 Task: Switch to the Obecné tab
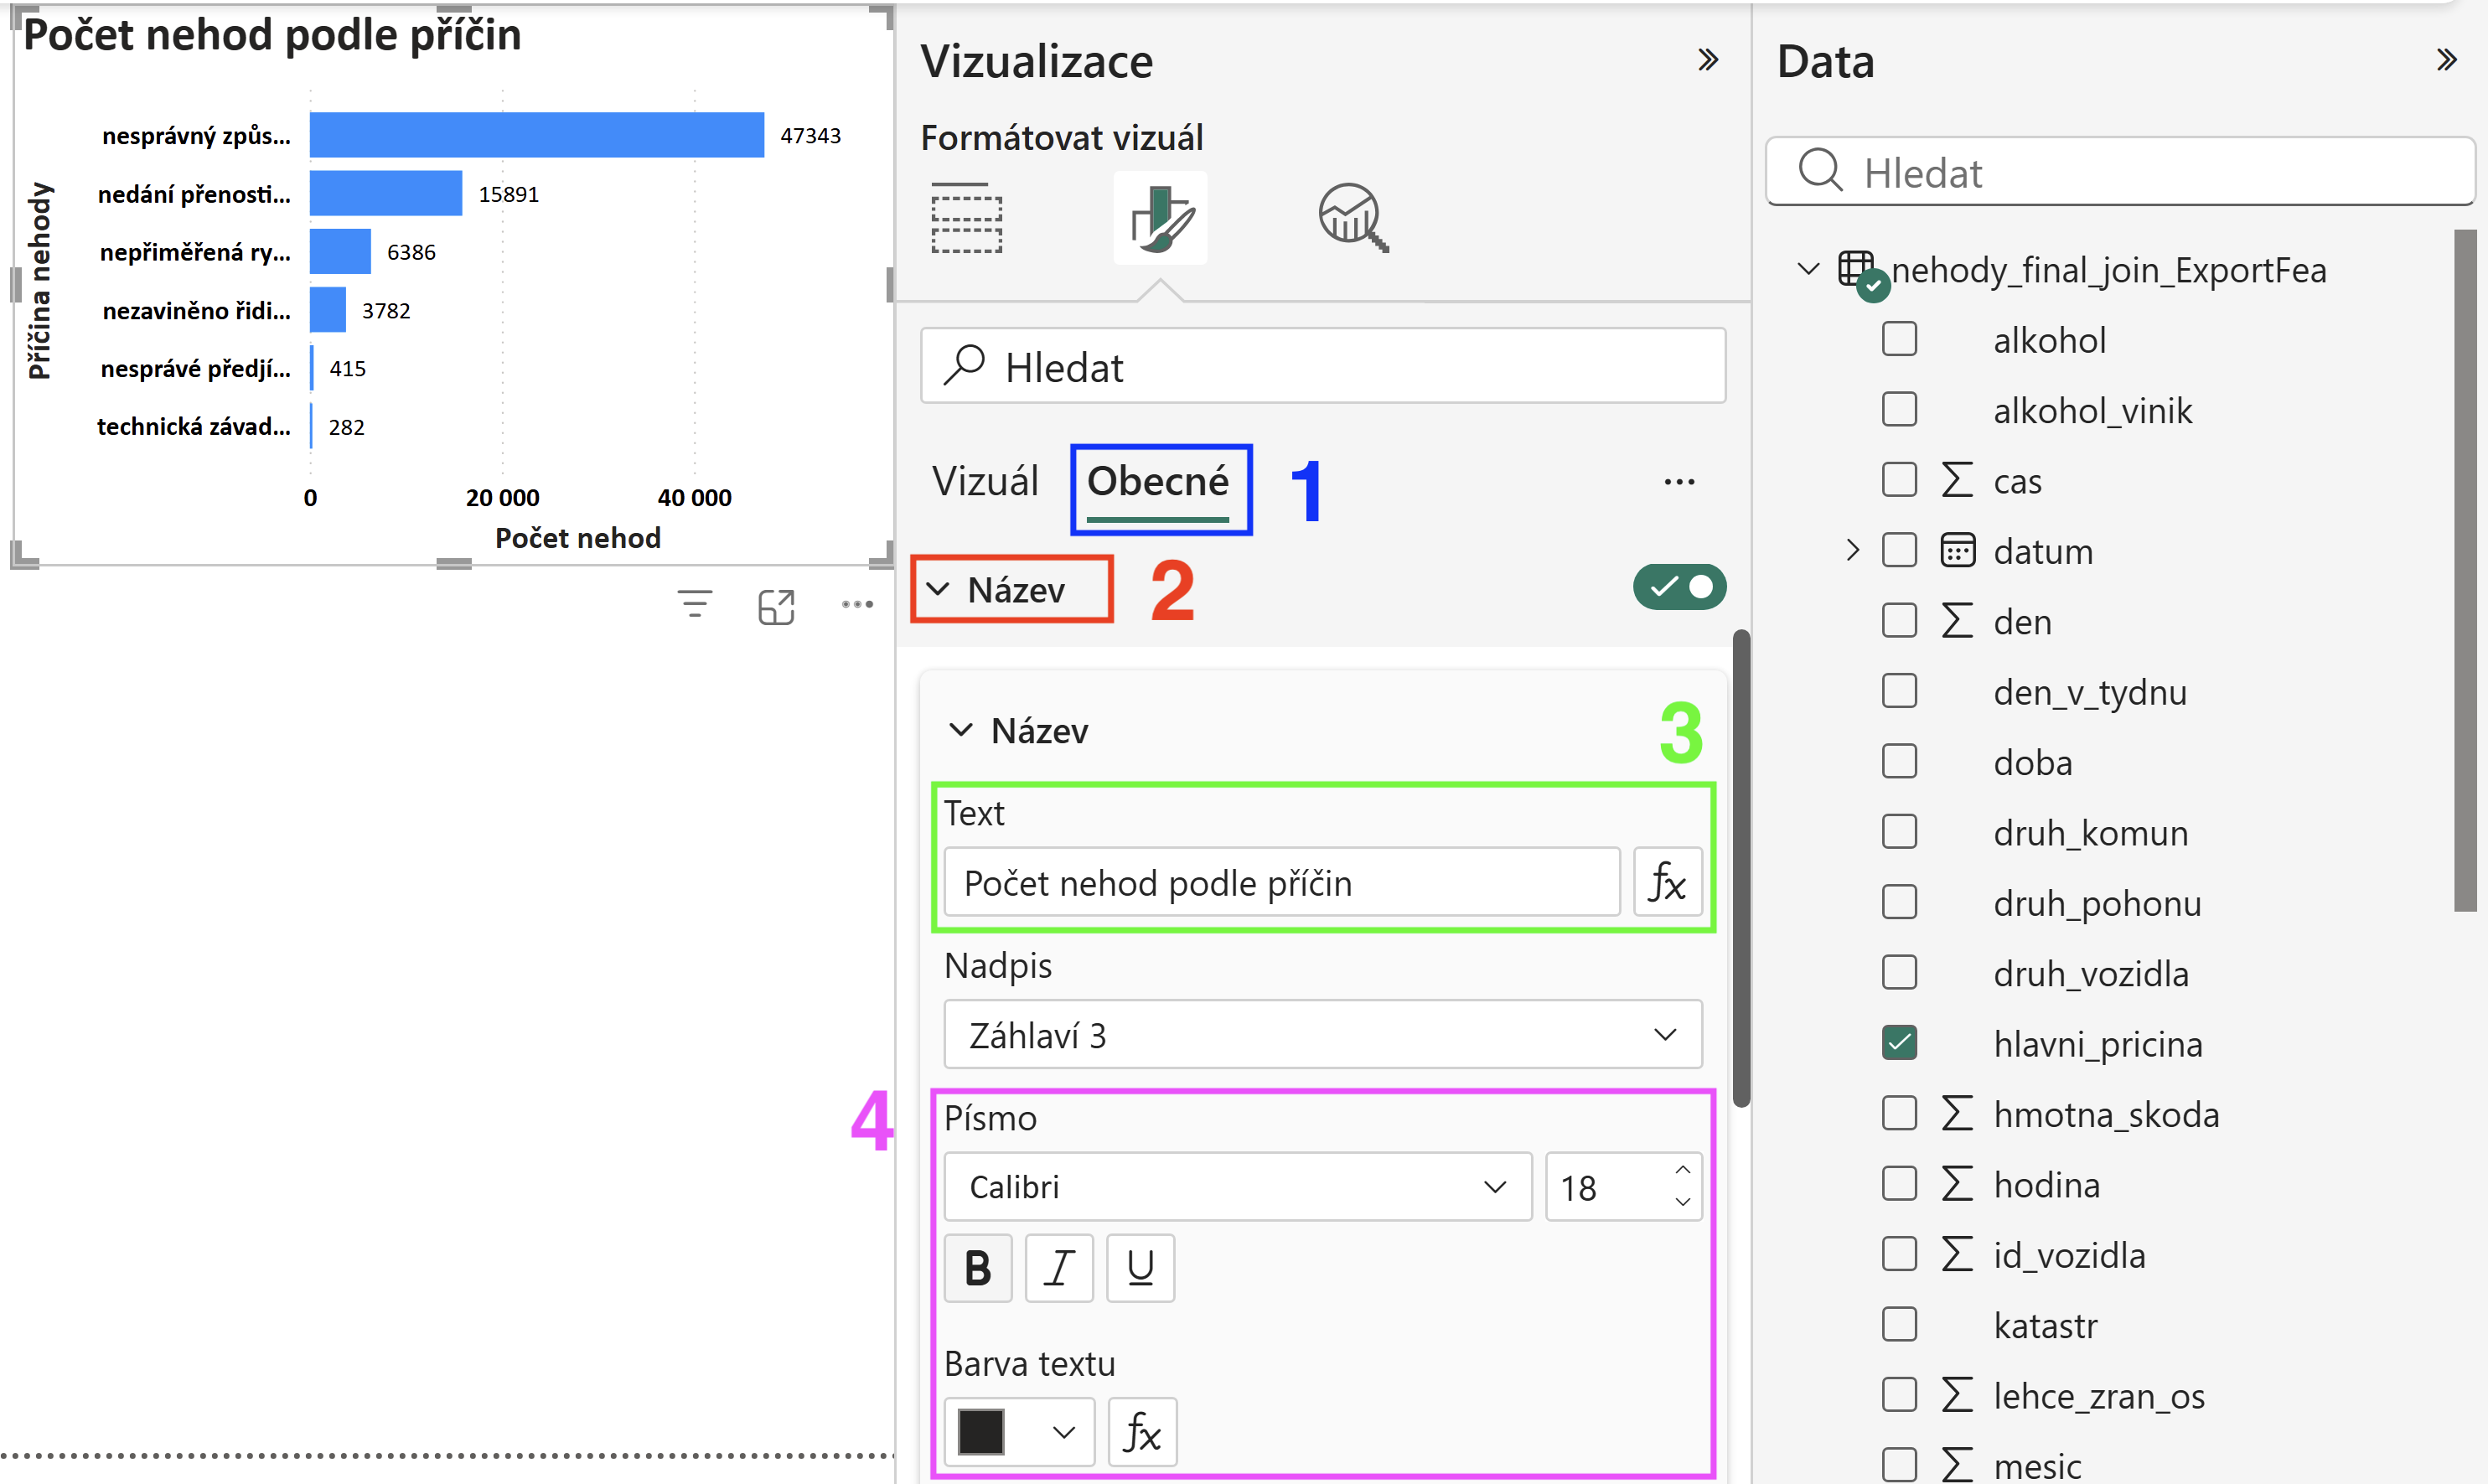pos(1157,482)
